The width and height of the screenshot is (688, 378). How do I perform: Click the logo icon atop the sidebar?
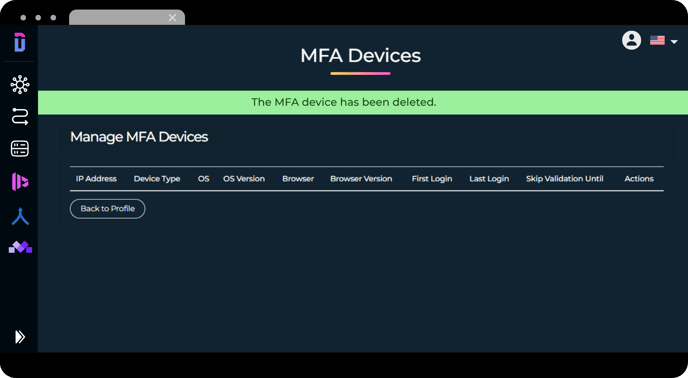click(x=20, y=43)
